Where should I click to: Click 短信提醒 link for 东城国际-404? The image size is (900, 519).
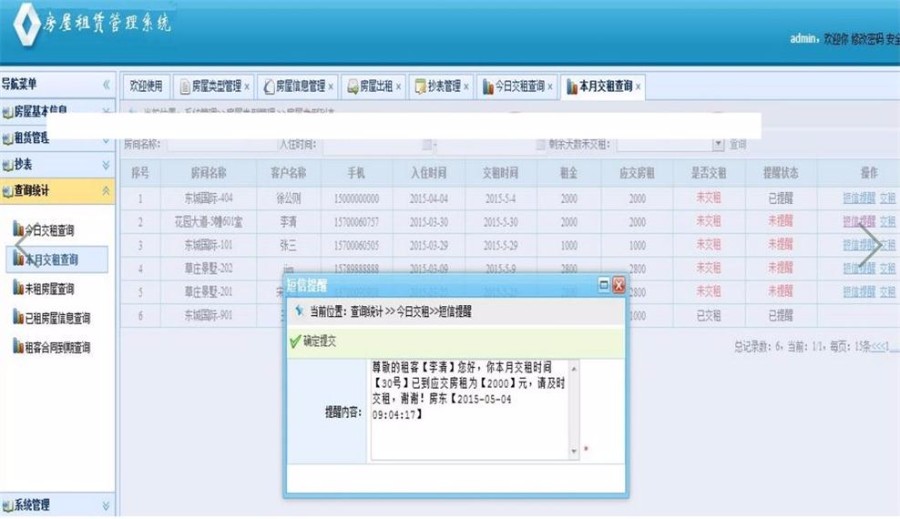859,198
